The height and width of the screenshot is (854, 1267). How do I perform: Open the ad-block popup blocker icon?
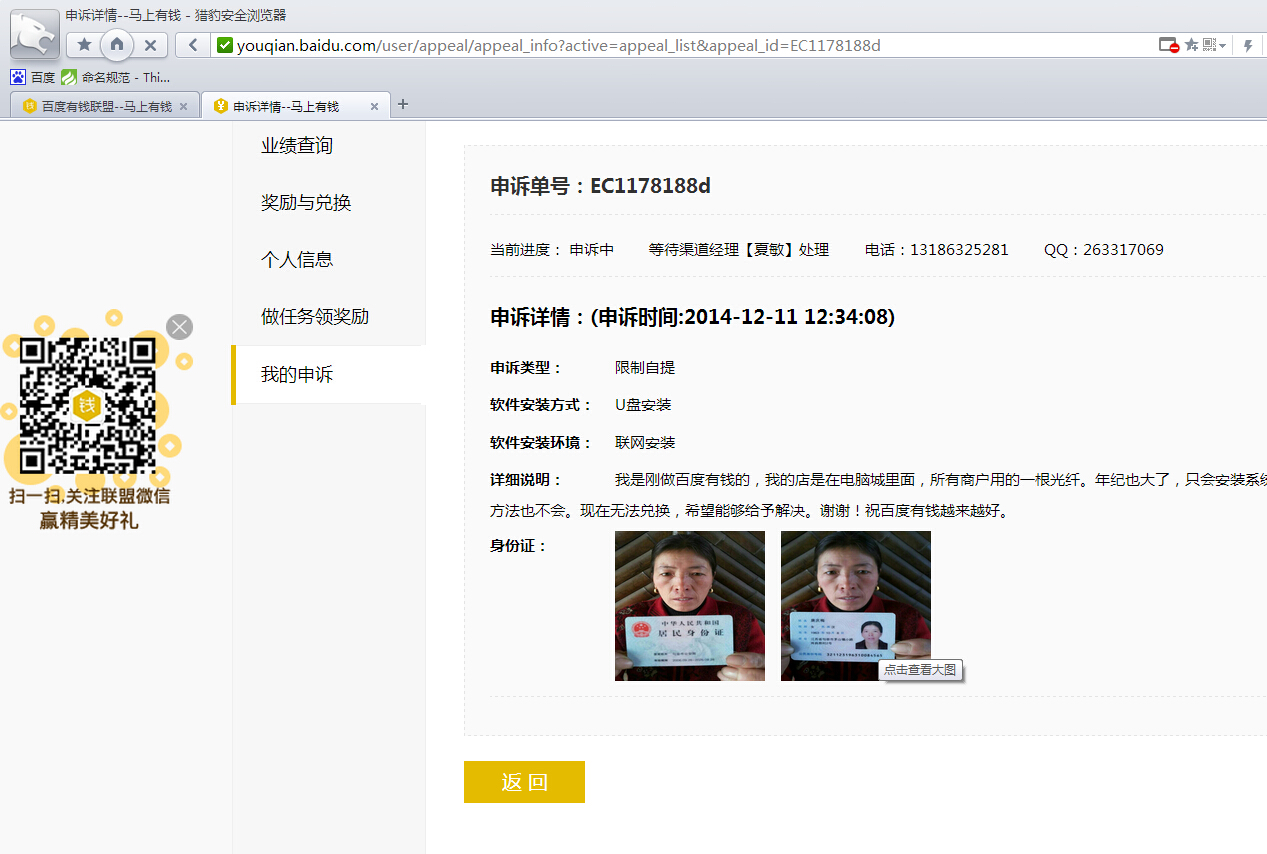(1168, 45)
